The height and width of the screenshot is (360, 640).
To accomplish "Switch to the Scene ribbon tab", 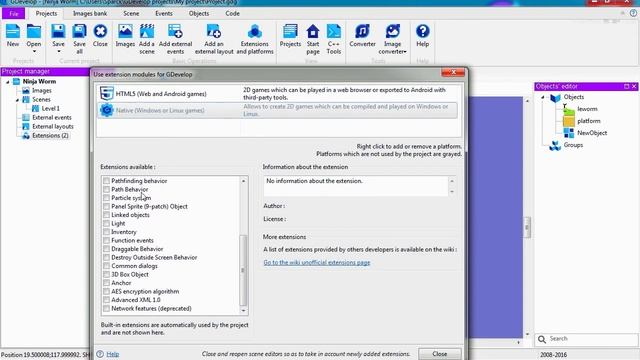I will tap(131, 13).
